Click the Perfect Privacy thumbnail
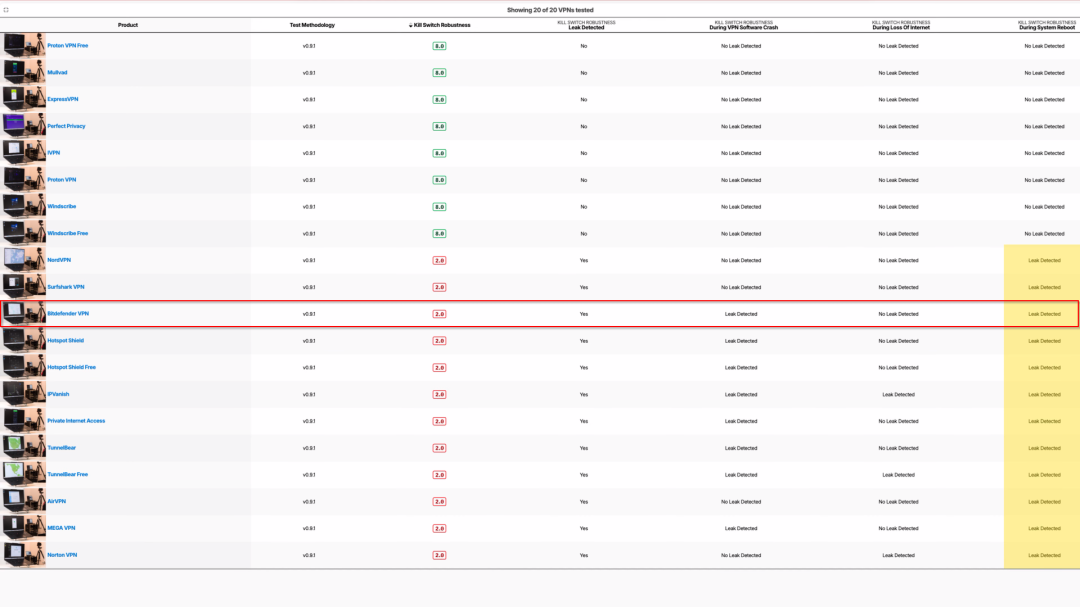Screen dimensions: 1080x607 24,126
